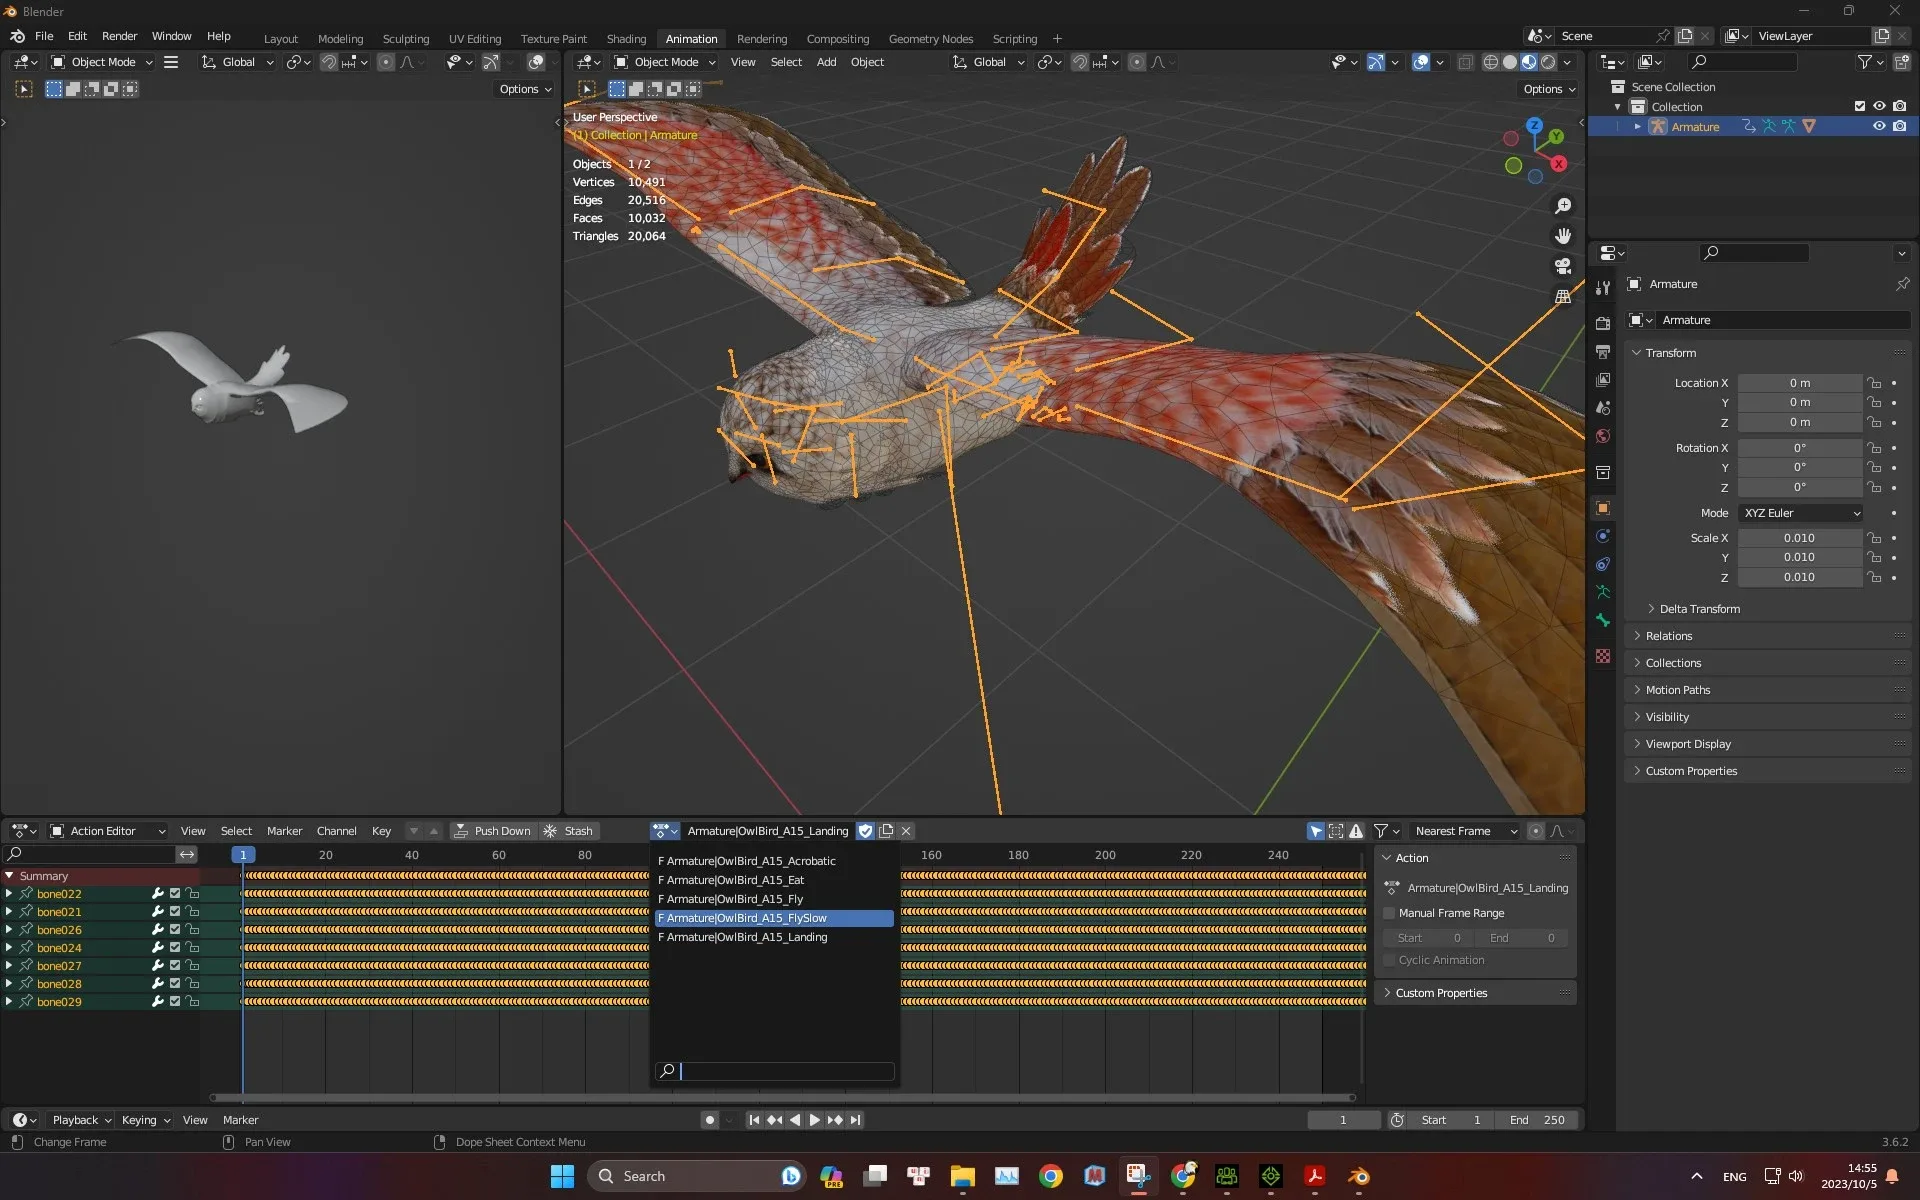The image size is (1920, 1200).
Task: Open the Render properties tab icon
Action: 1603,323
